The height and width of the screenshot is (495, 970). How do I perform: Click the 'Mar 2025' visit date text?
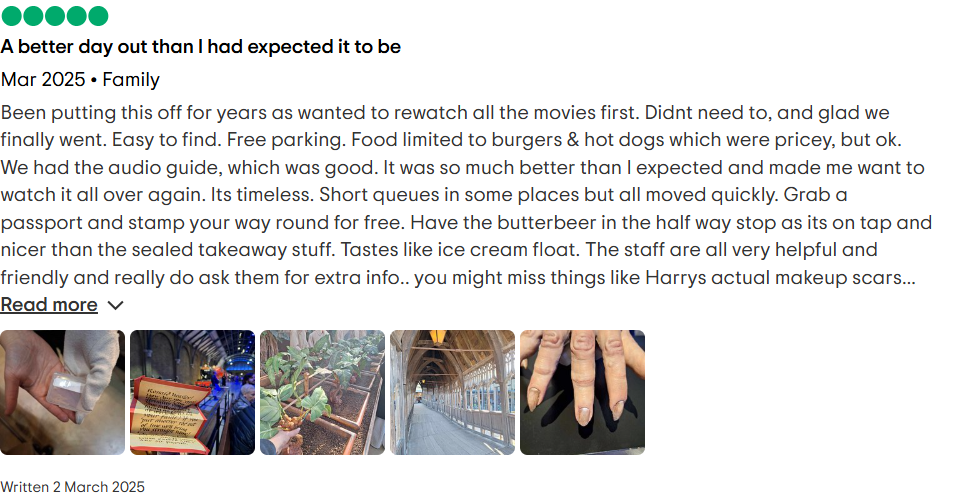(x=43, y=80)
